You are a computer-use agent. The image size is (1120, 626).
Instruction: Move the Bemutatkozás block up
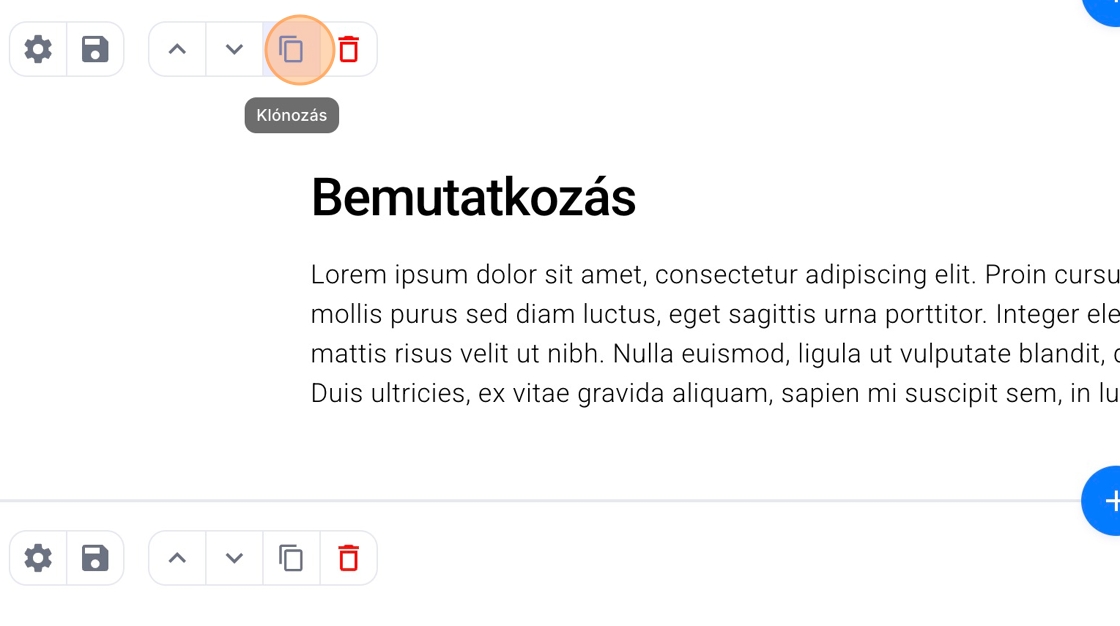click(177, 49)
